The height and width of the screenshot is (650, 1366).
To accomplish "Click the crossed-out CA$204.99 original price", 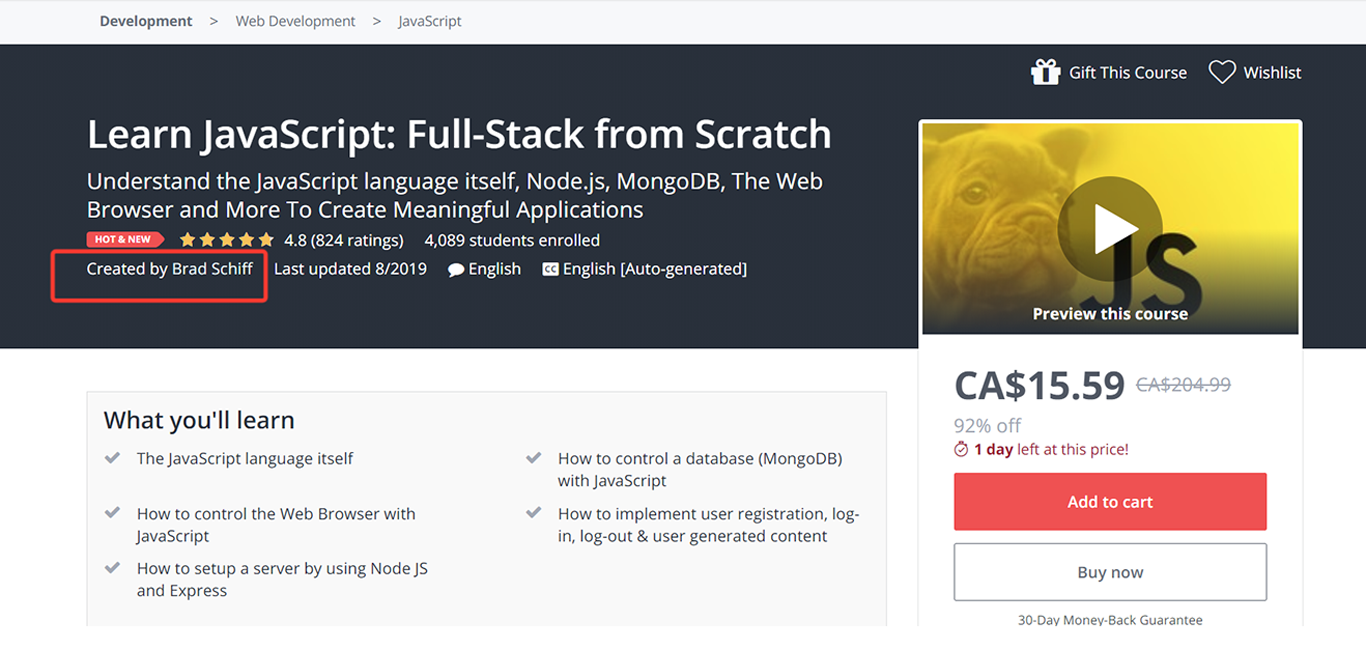I will pos(1183,384).
